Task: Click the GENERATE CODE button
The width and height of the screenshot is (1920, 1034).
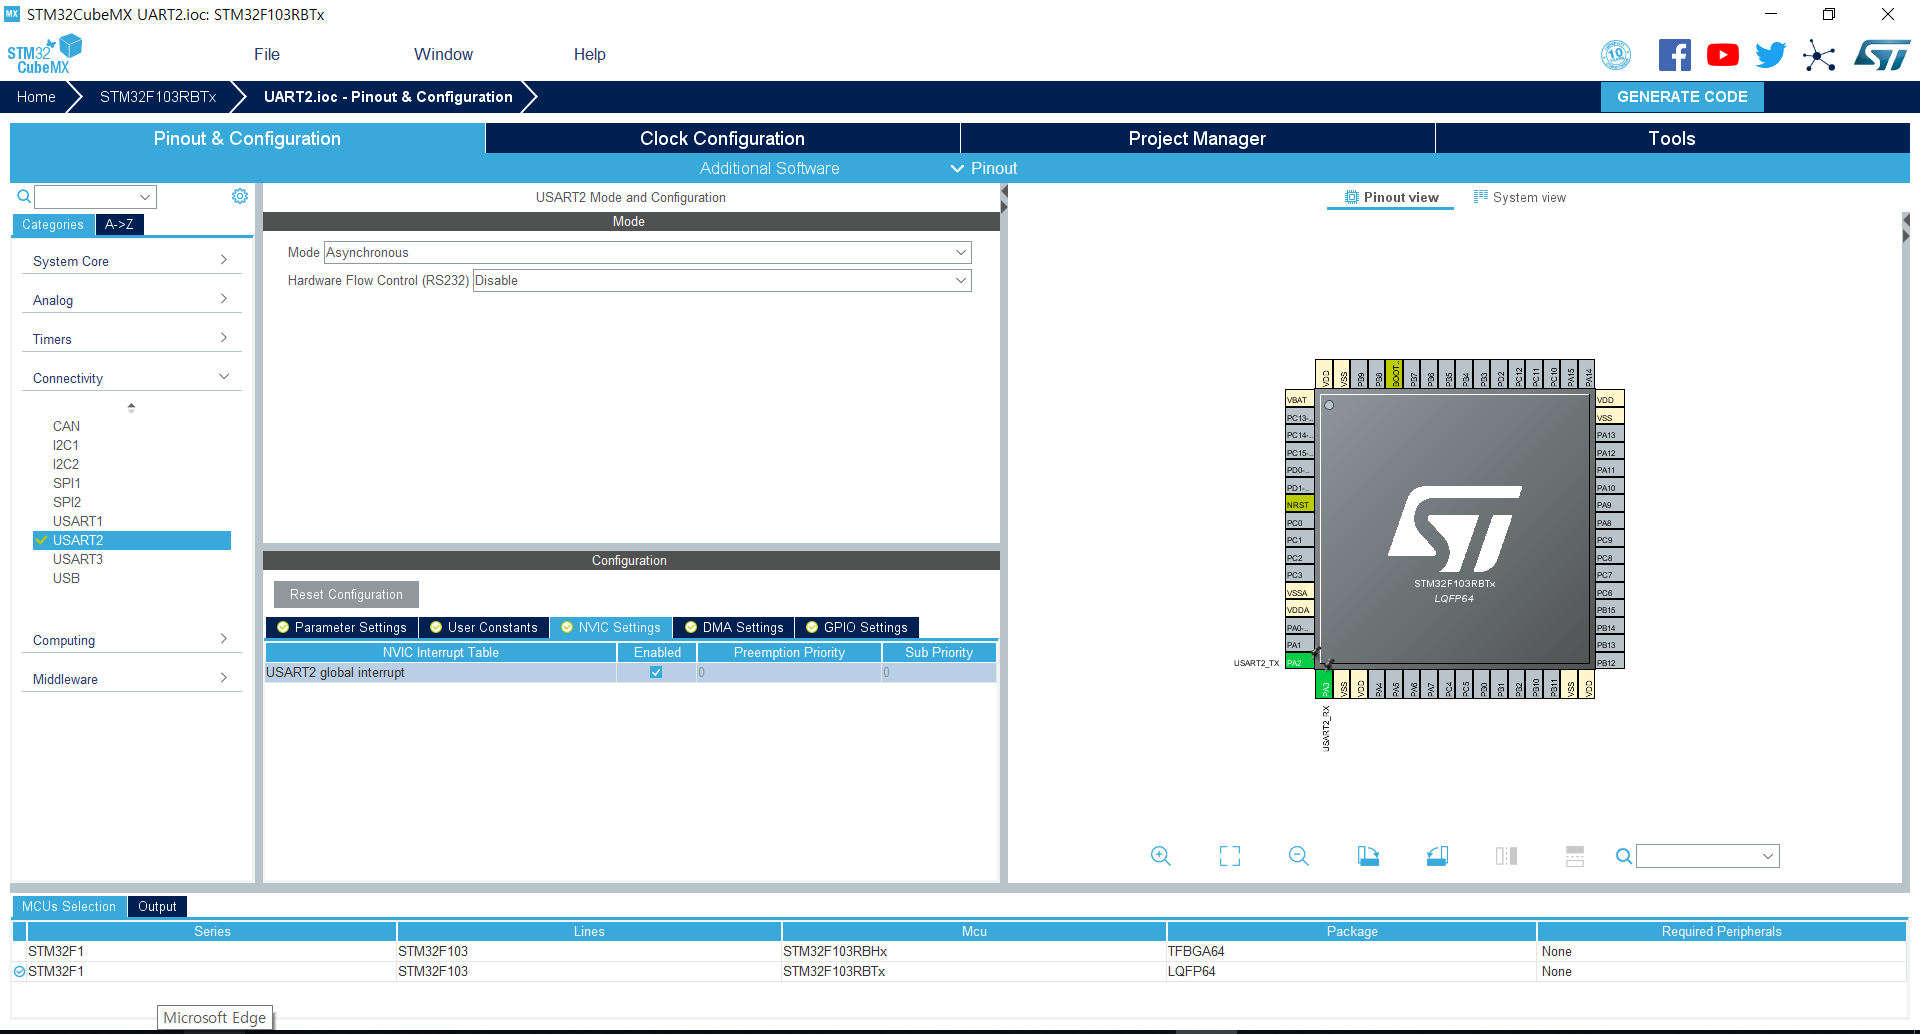Action: point(1682,97)
